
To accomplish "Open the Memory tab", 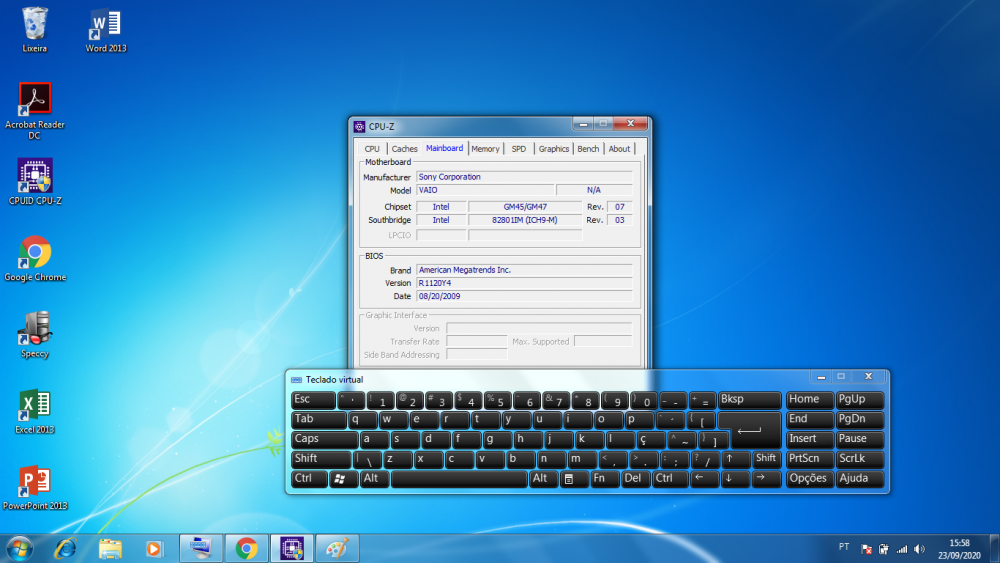I will (485, 149).
